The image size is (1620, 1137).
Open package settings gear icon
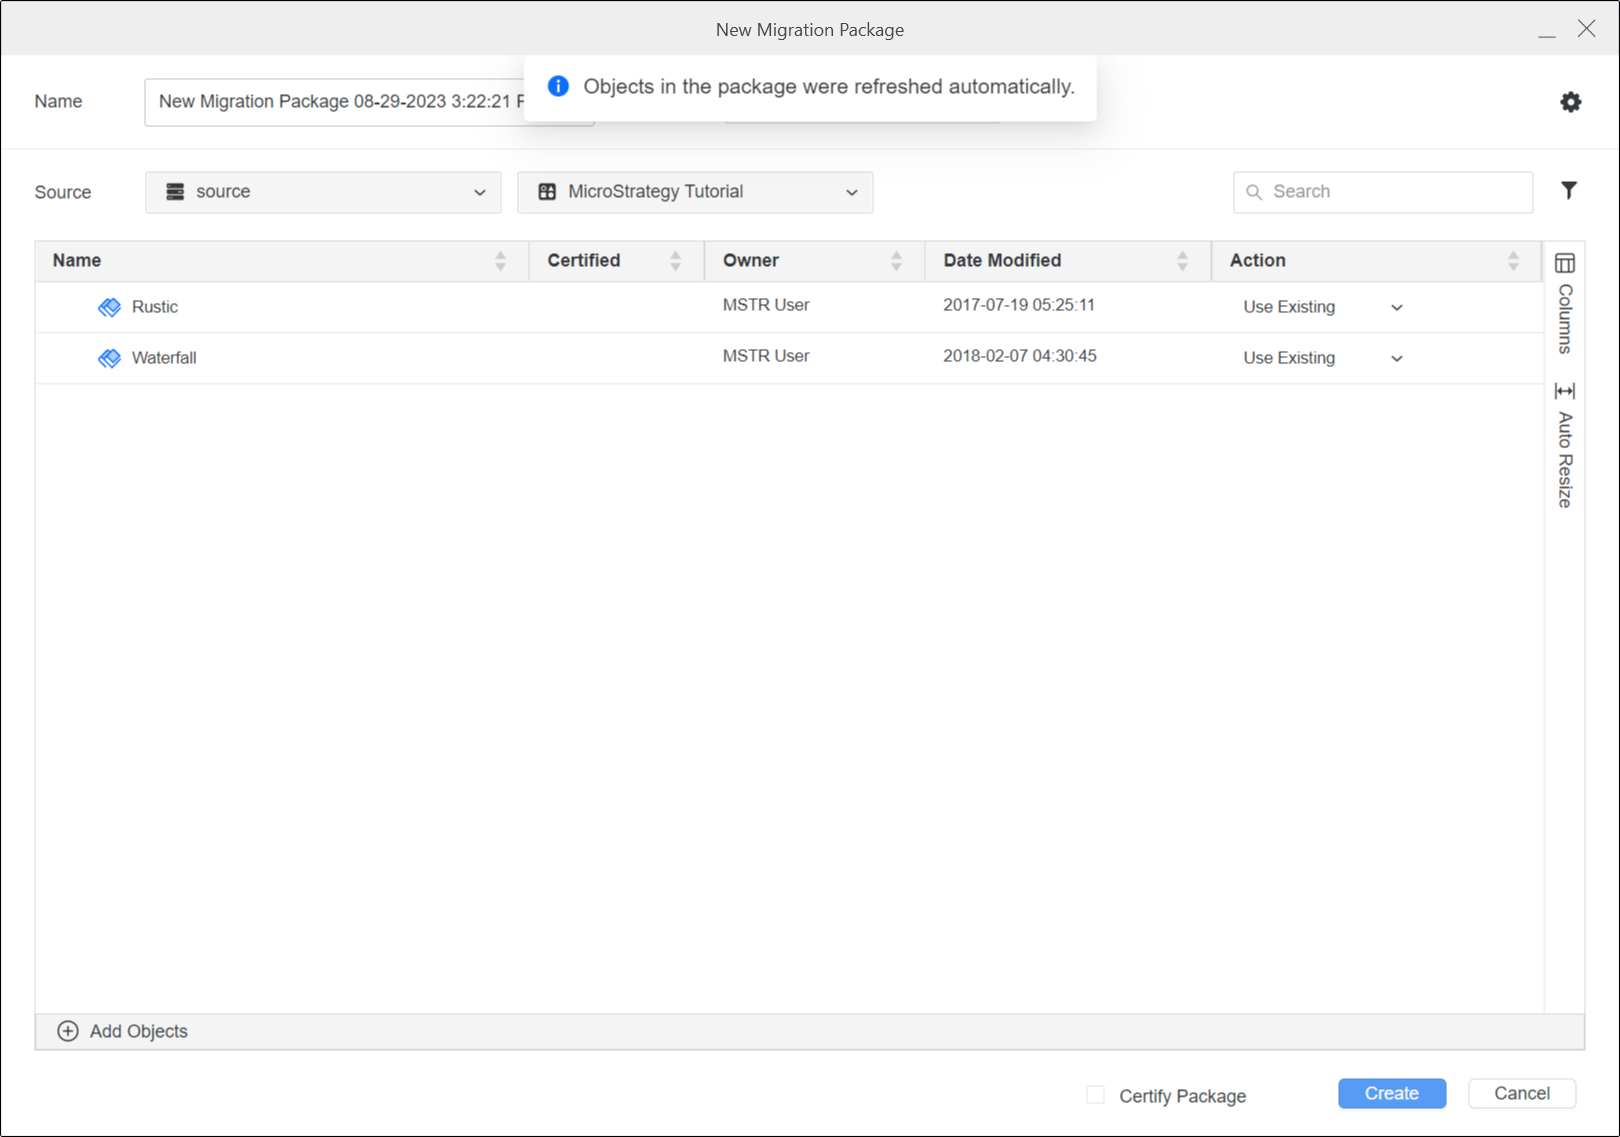point(1570,102)
